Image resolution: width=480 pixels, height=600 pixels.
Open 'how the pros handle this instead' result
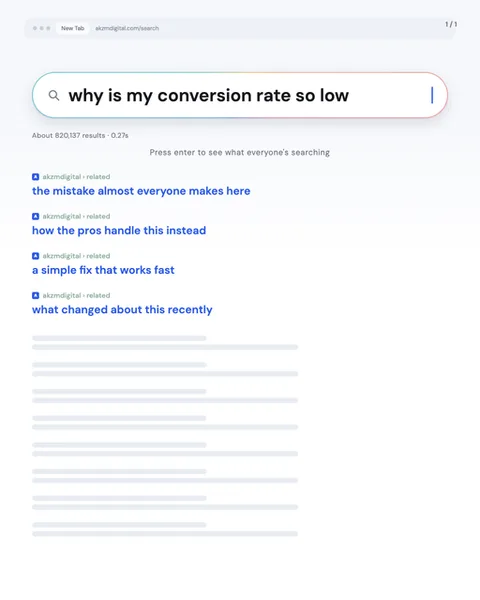[119, 230]
